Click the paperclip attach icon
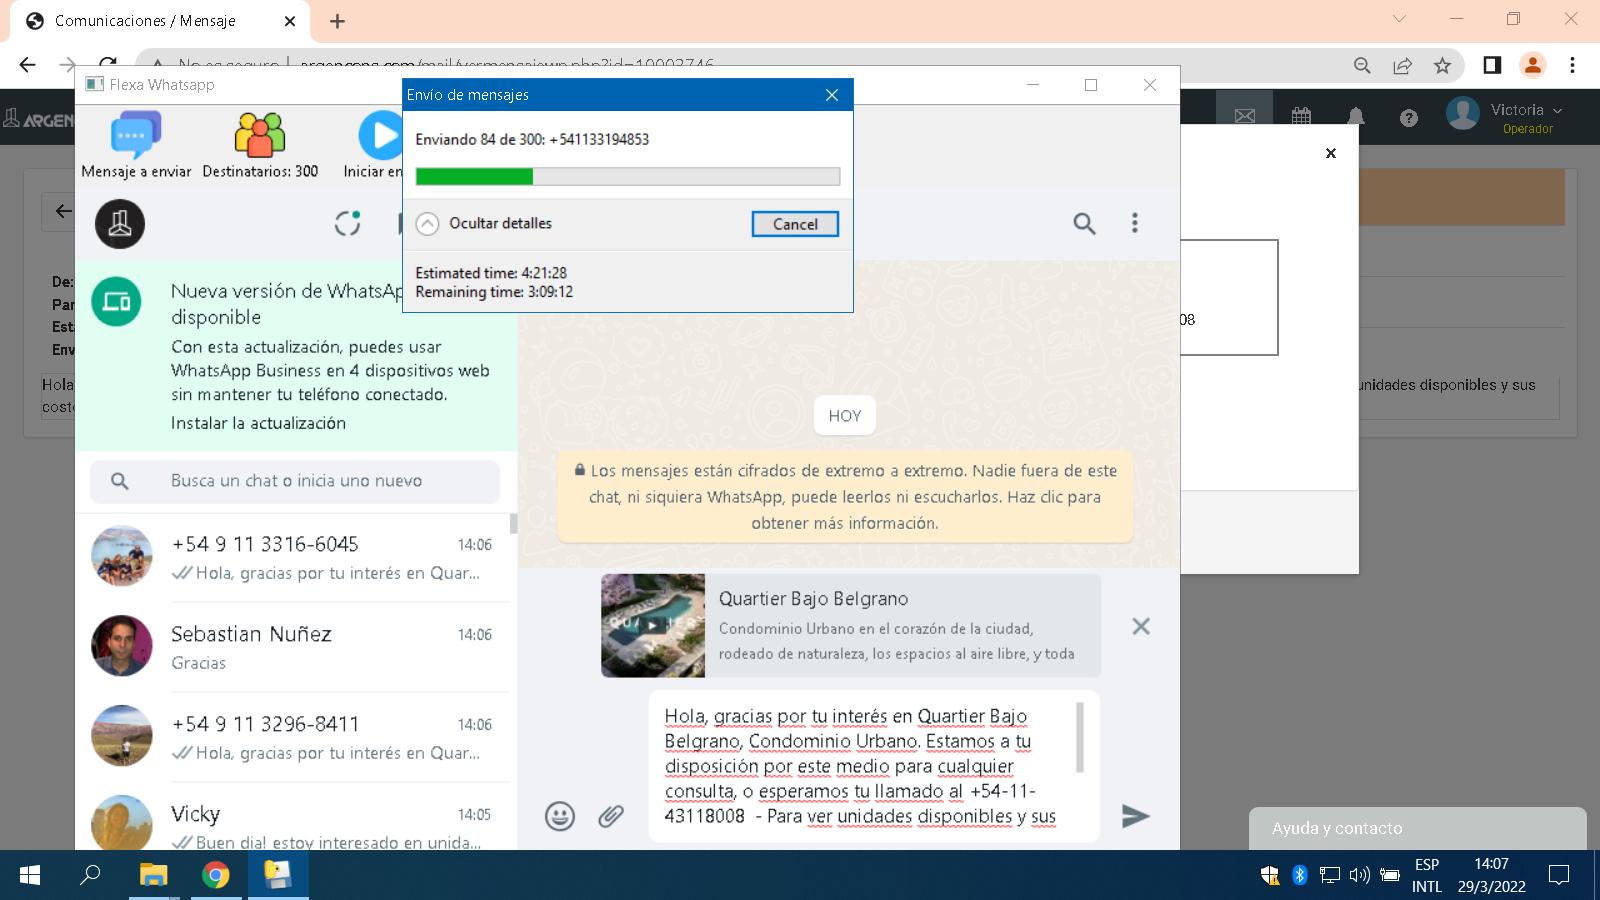1600x900 pixels. [611, 816]
